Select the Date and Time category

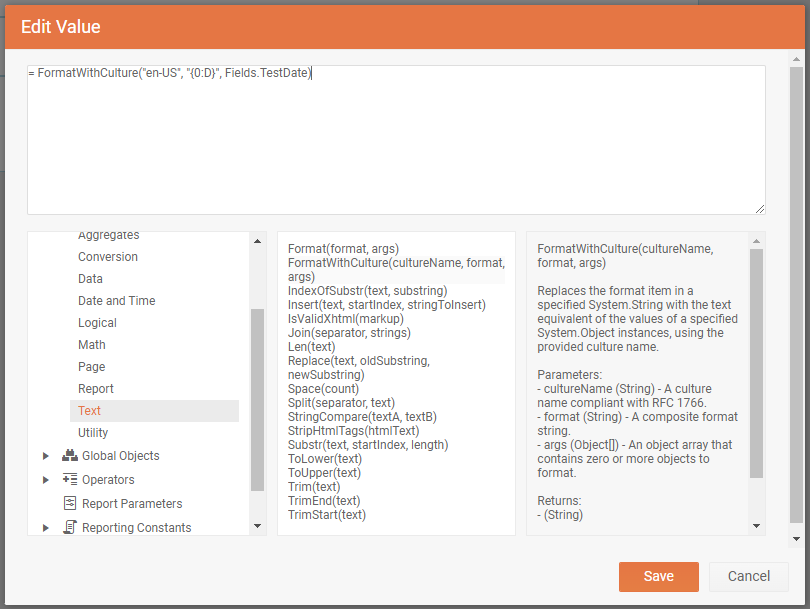click(116, 301)
